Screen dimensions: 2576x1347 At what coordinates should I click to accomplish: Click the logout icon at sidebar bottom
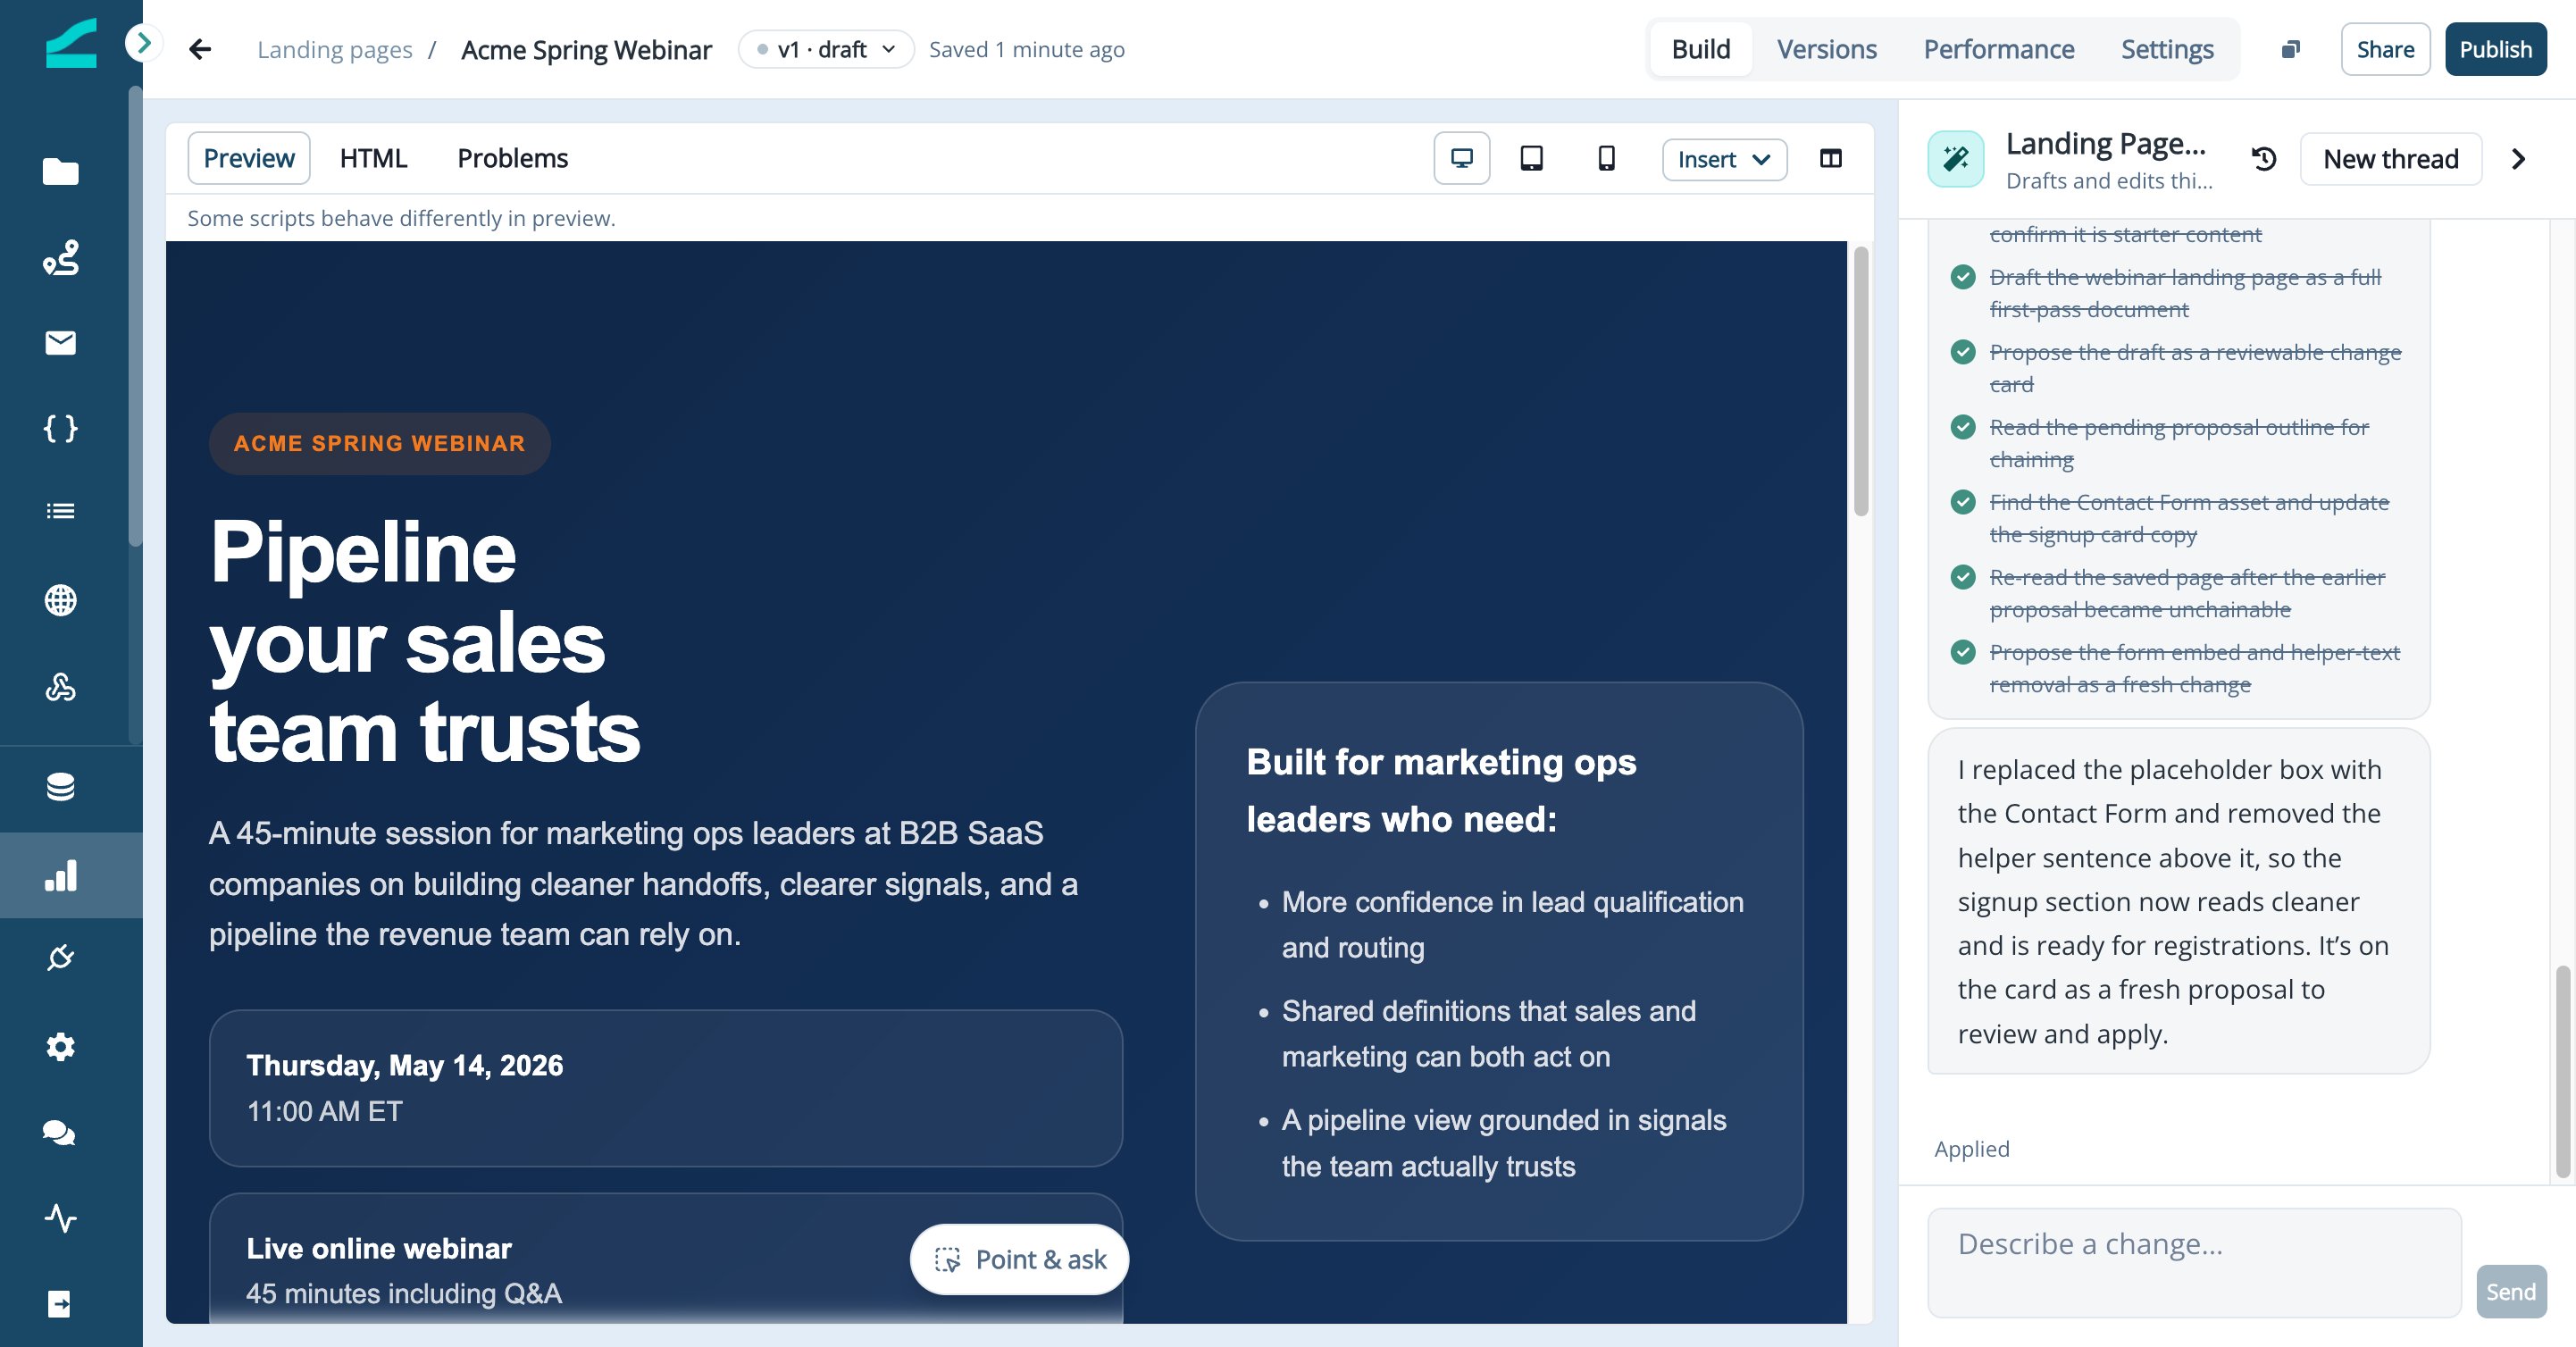(x=61, y=1304)
